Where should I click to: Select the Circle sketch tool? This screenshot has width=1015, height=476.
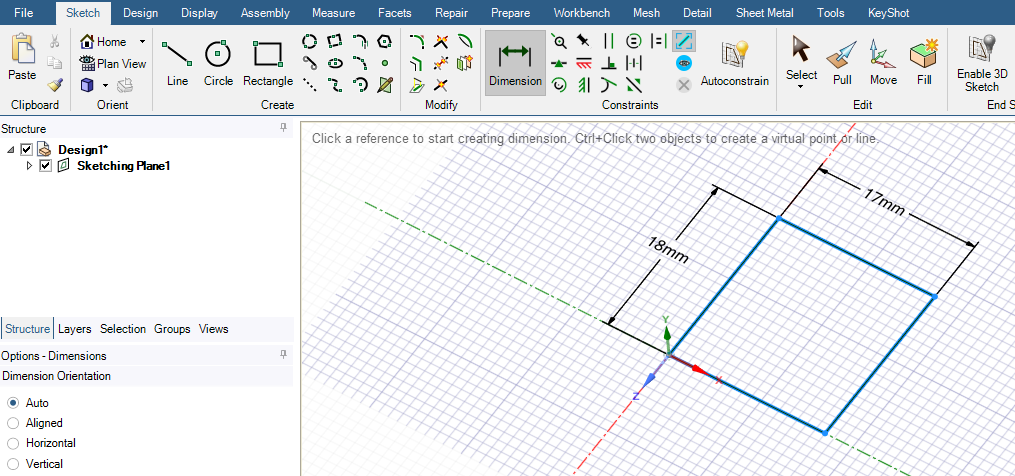tap(218, 62)
